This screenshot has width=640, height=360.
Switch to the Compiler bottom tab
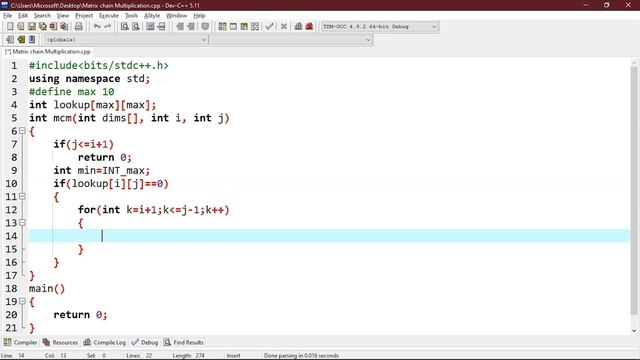pos(20,342)
